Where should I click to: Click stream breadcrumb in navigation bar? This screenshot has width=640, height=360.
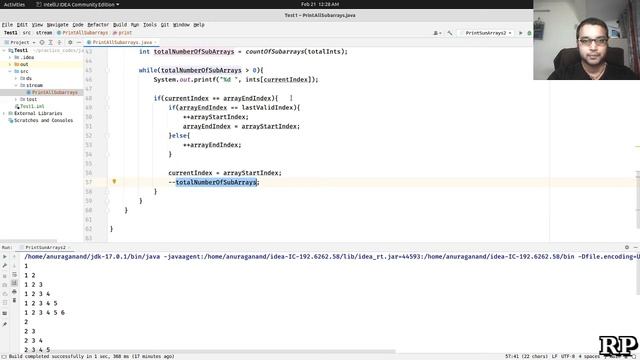[44, 33]
